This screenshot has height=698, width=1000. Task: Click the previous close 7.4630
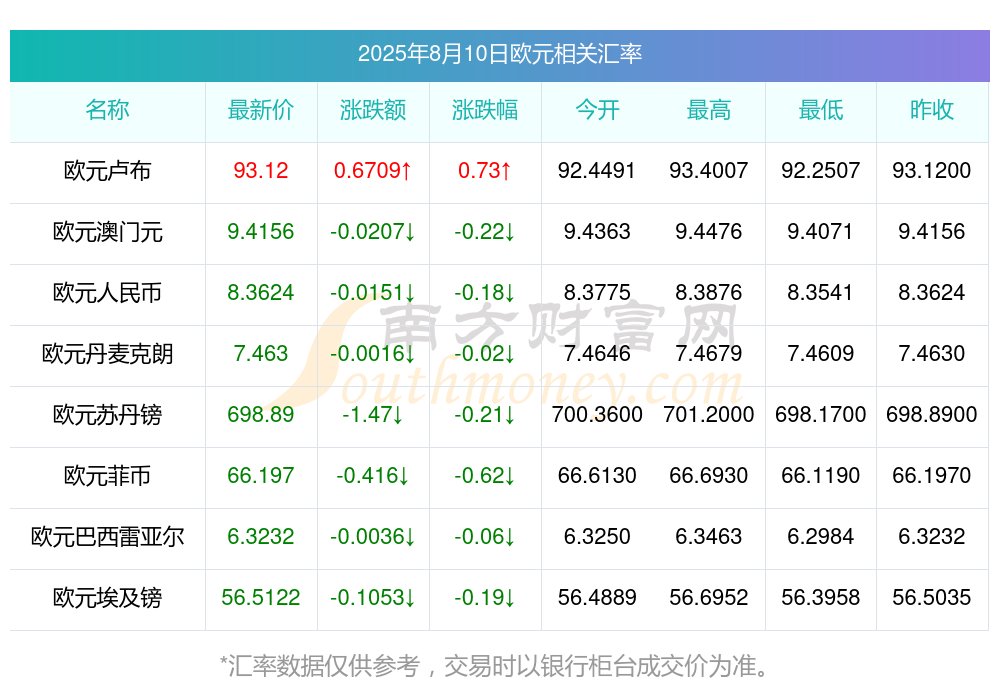(932, 353)
